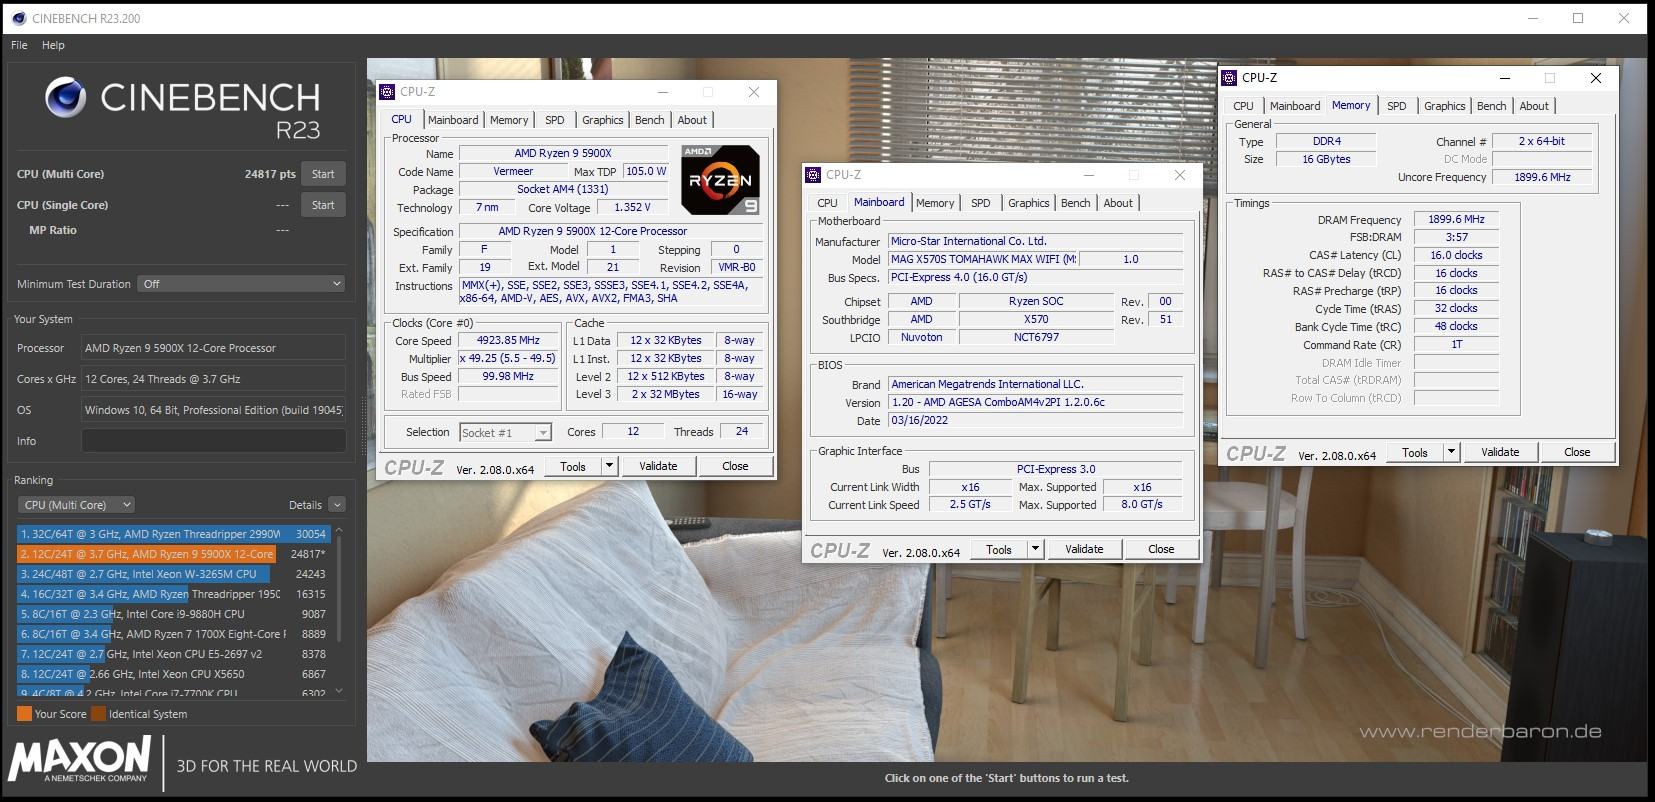The width and height of the screenshot is (1655, 802).
Task: Click the ranking scrollbar down arrow
Action: point(339,691)
